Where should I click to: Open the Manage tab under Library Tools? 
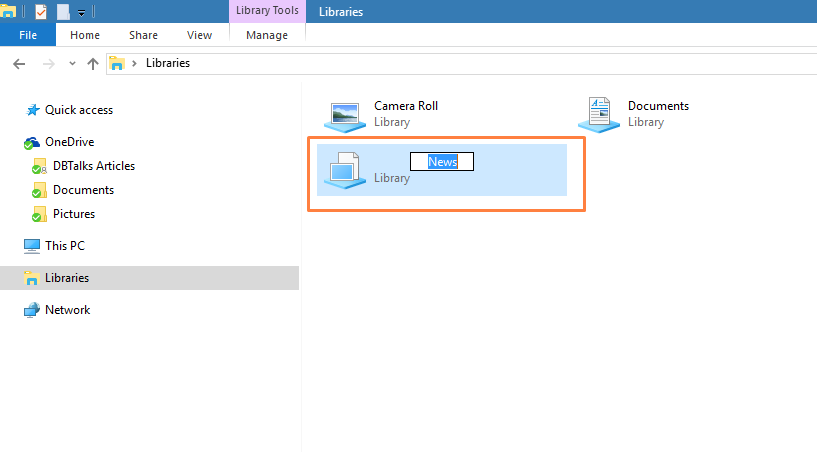tap(267, 35)
